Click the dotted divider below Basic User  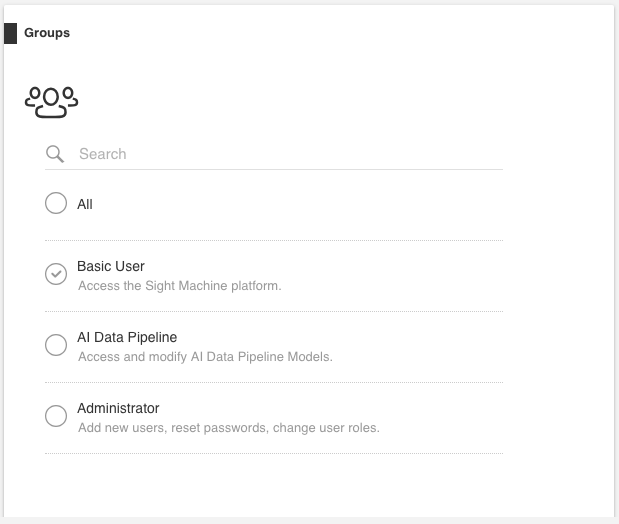273,311
